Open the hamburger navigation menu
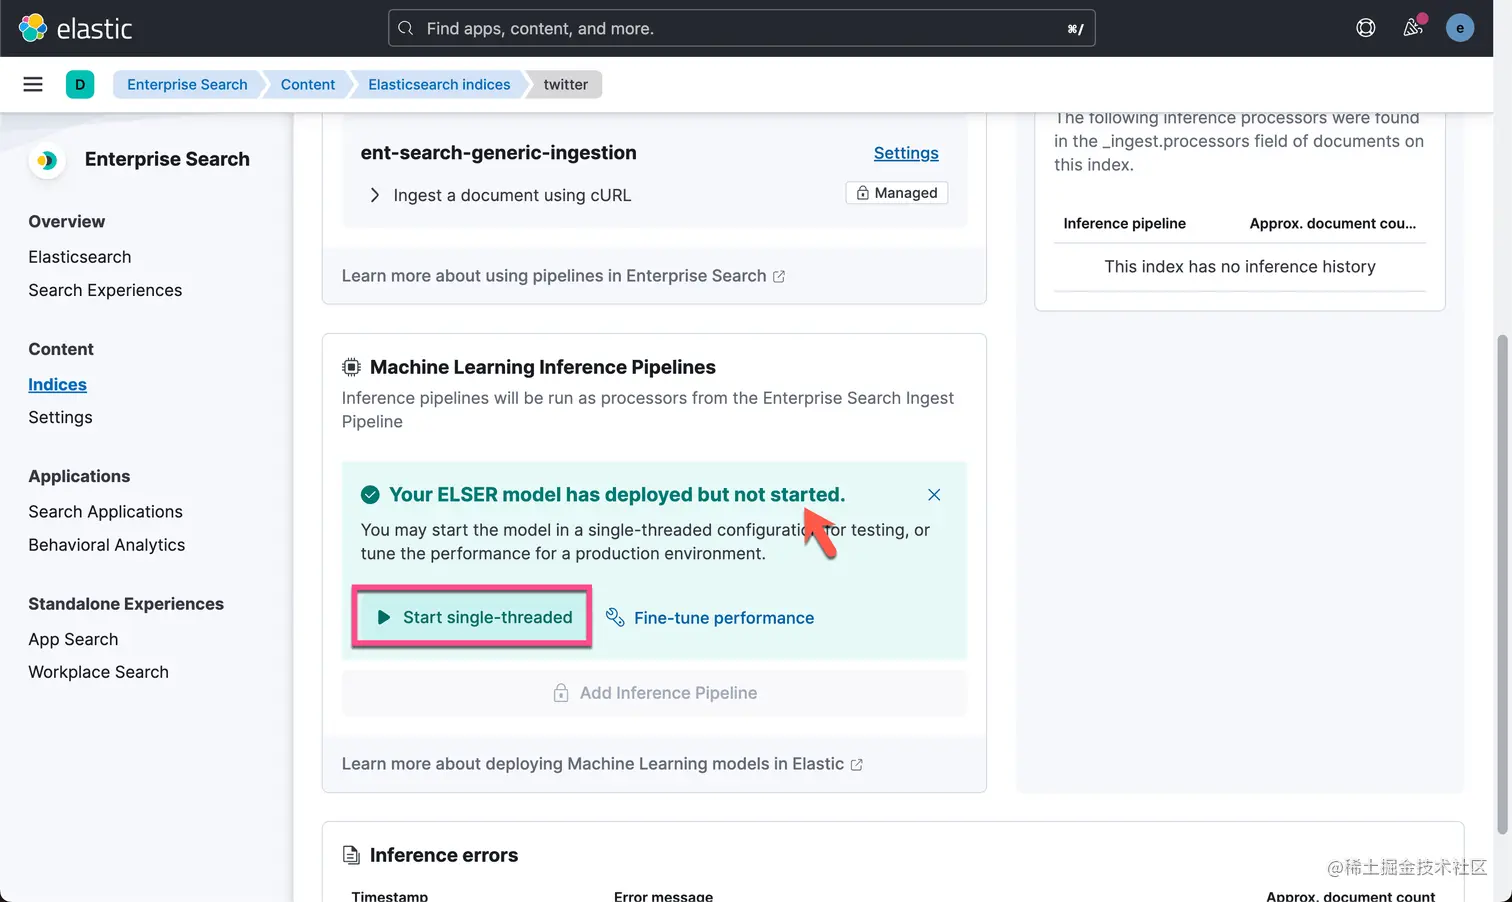 (33, 84)
